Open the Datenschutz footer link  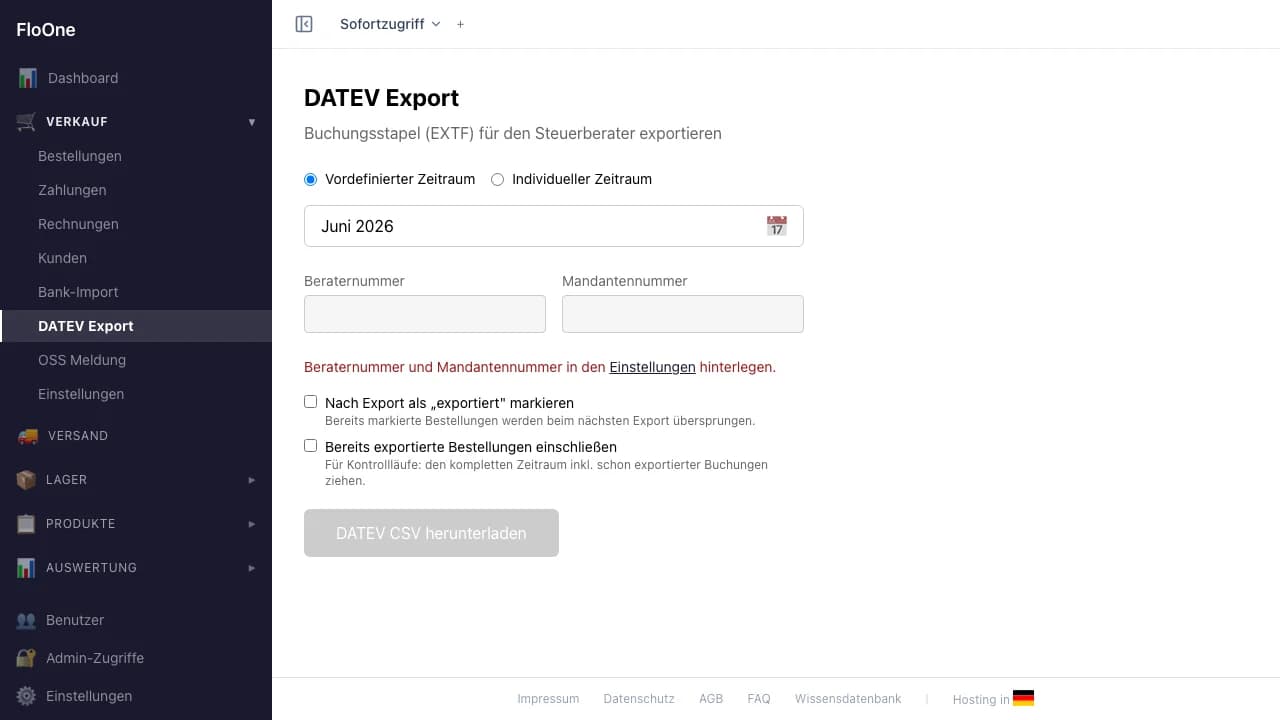point(639,699)
